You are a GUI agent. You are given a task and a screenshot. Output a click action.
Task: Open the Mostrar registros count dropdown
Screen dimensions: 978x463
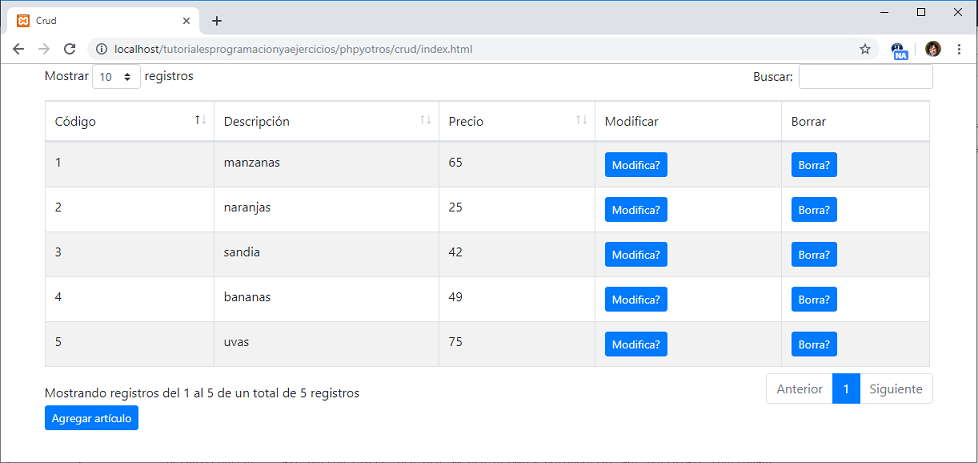pos(116,77)
